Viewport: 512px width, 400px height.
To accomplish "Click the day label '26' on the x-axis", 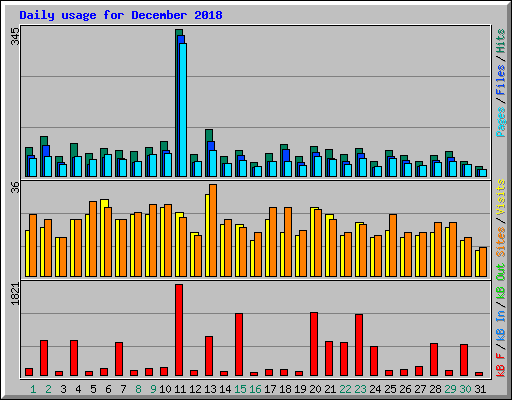I will tap(405, 389).
